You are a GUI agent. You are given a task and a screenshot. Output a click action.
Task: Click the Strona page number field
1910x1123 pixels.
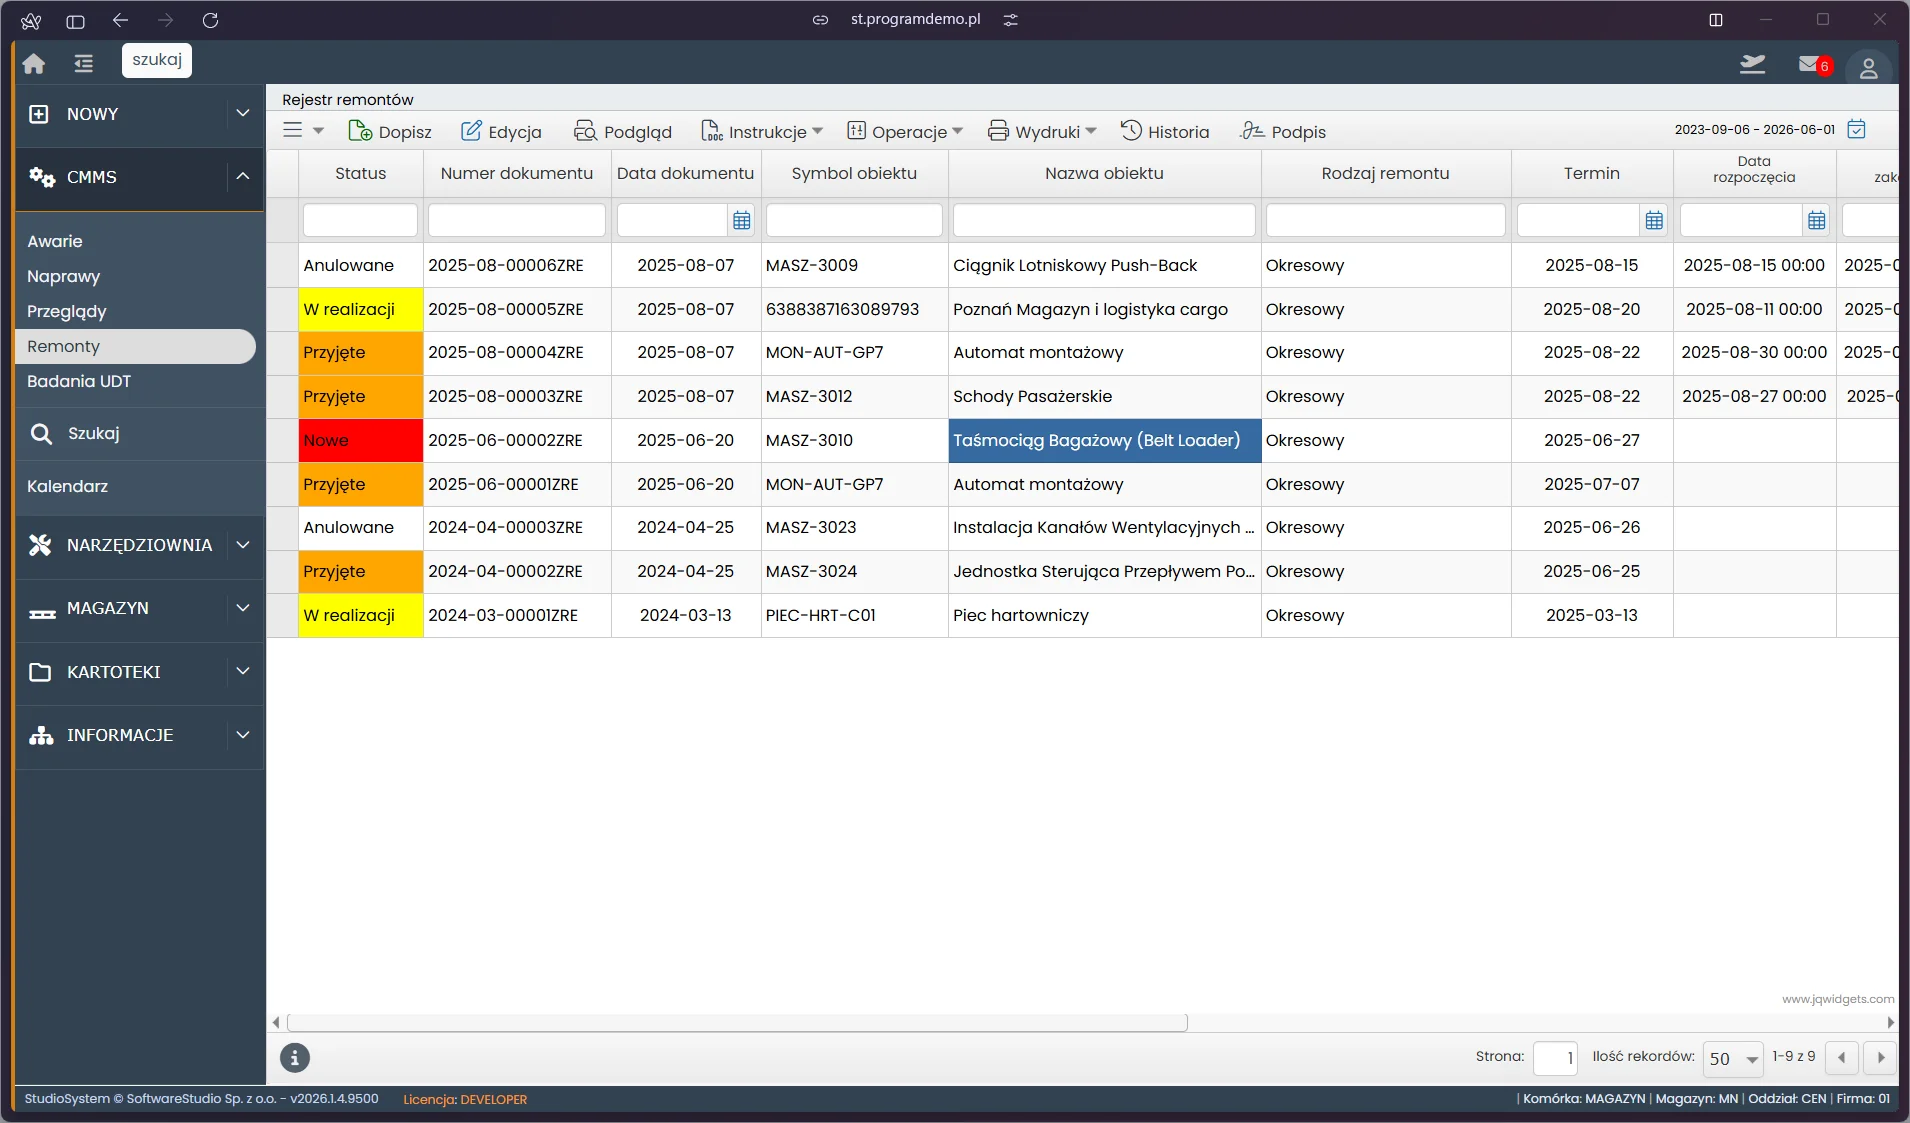pyautogui.click(x=1555, y=1058)
